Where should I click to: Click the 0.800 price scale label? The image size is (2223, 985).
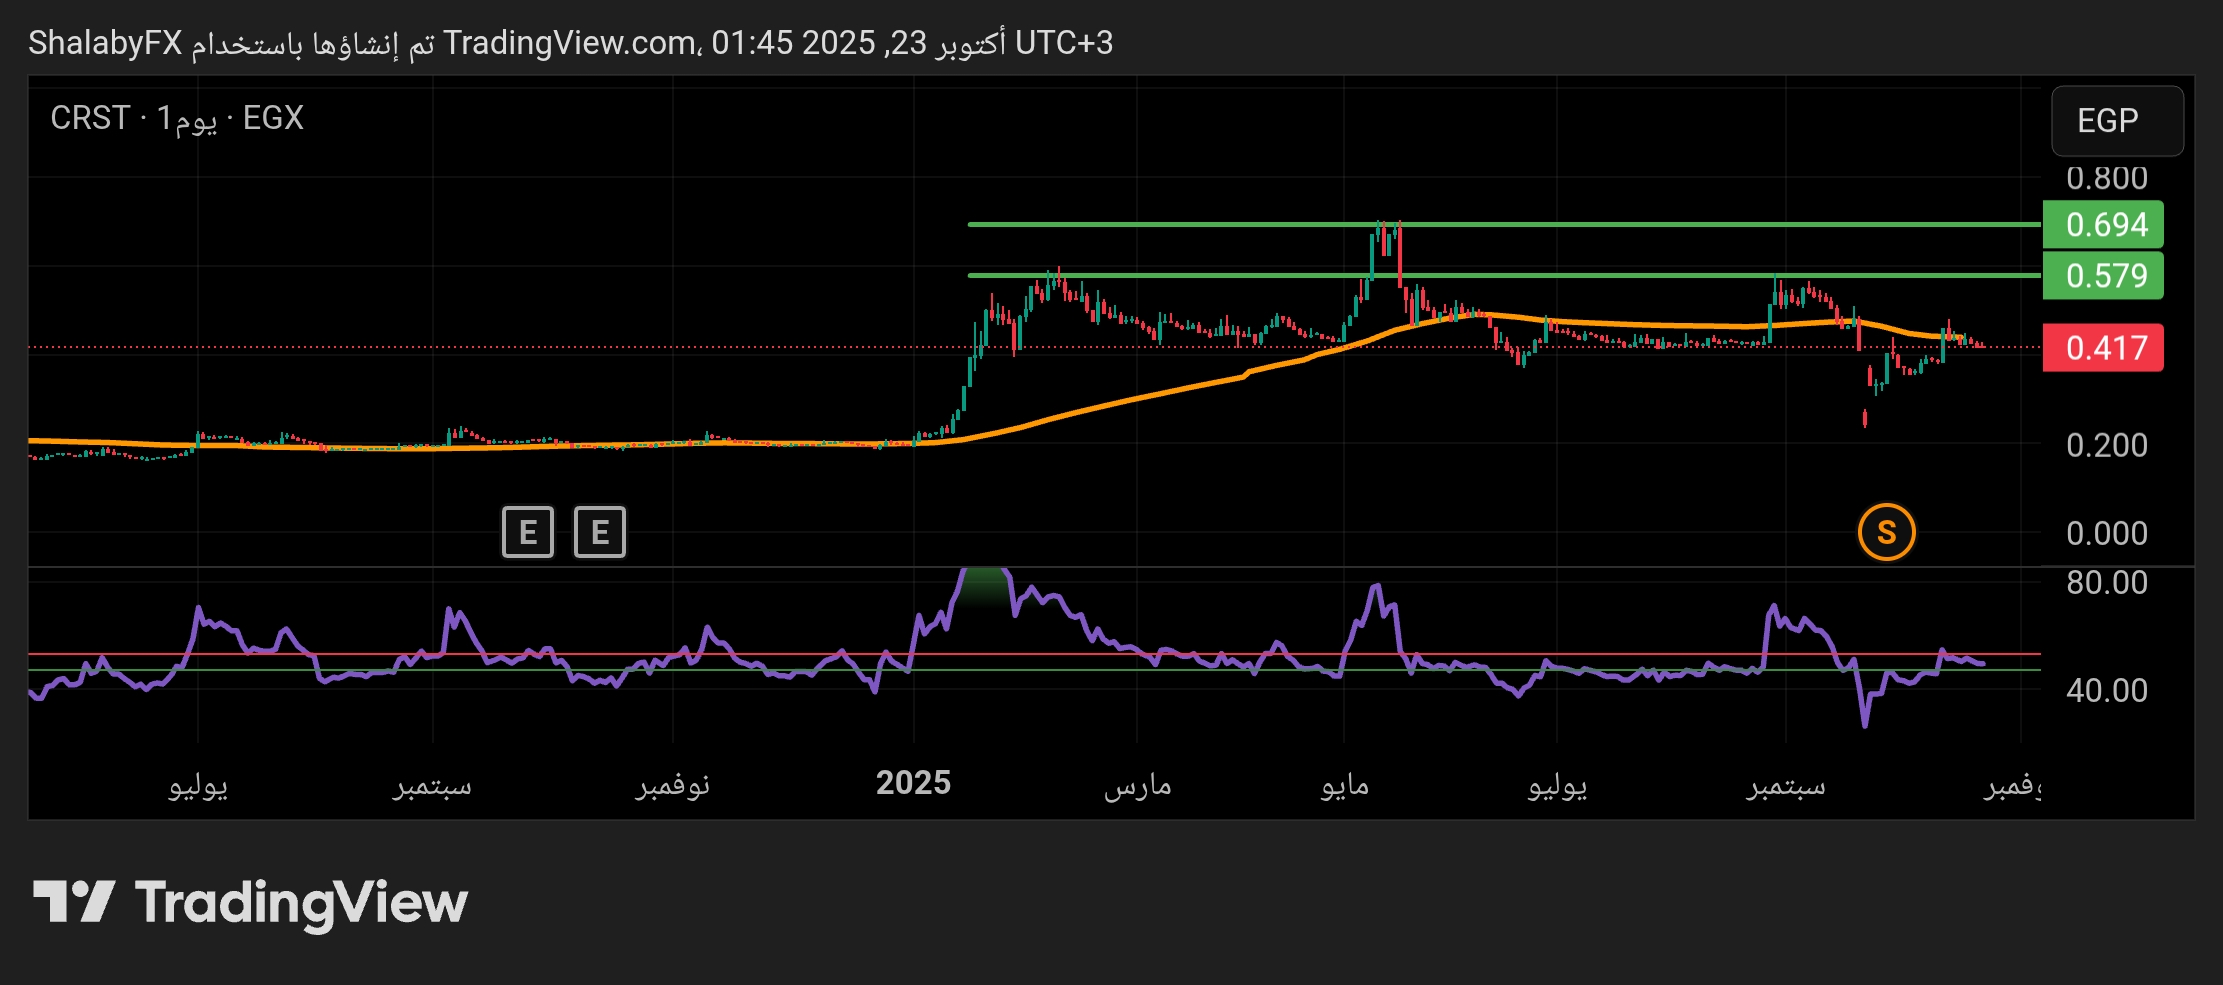2106,178
